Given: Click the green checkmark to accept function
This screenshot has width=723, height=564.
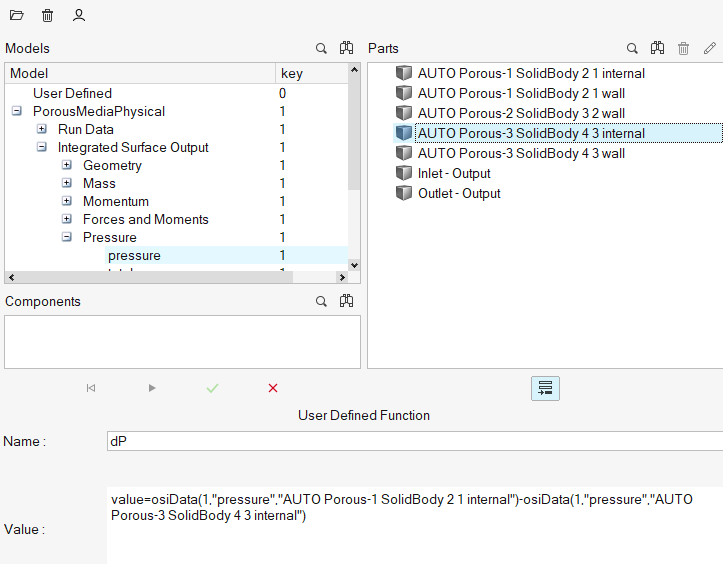Looking at the screenshot, I should tap(212, 388).
